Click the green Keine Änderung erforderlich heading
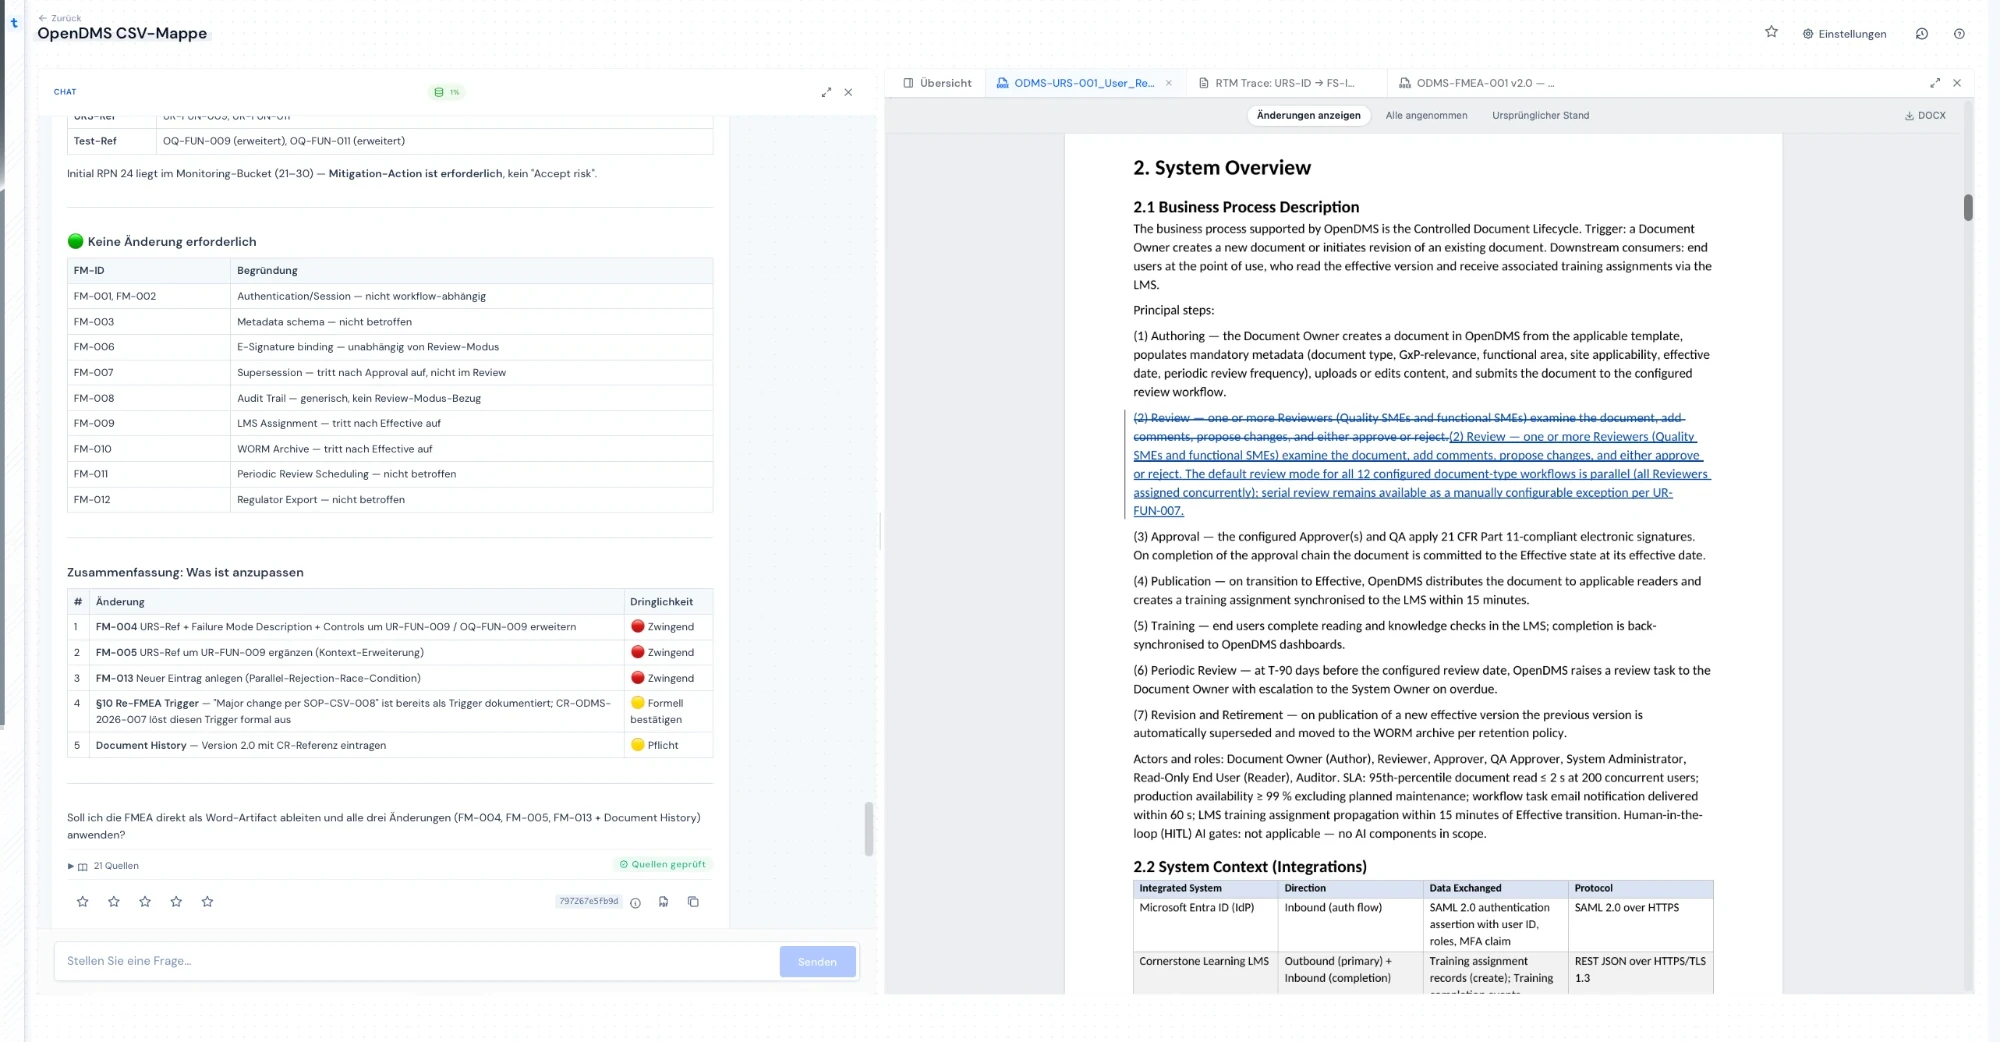 tap(162, 241)
